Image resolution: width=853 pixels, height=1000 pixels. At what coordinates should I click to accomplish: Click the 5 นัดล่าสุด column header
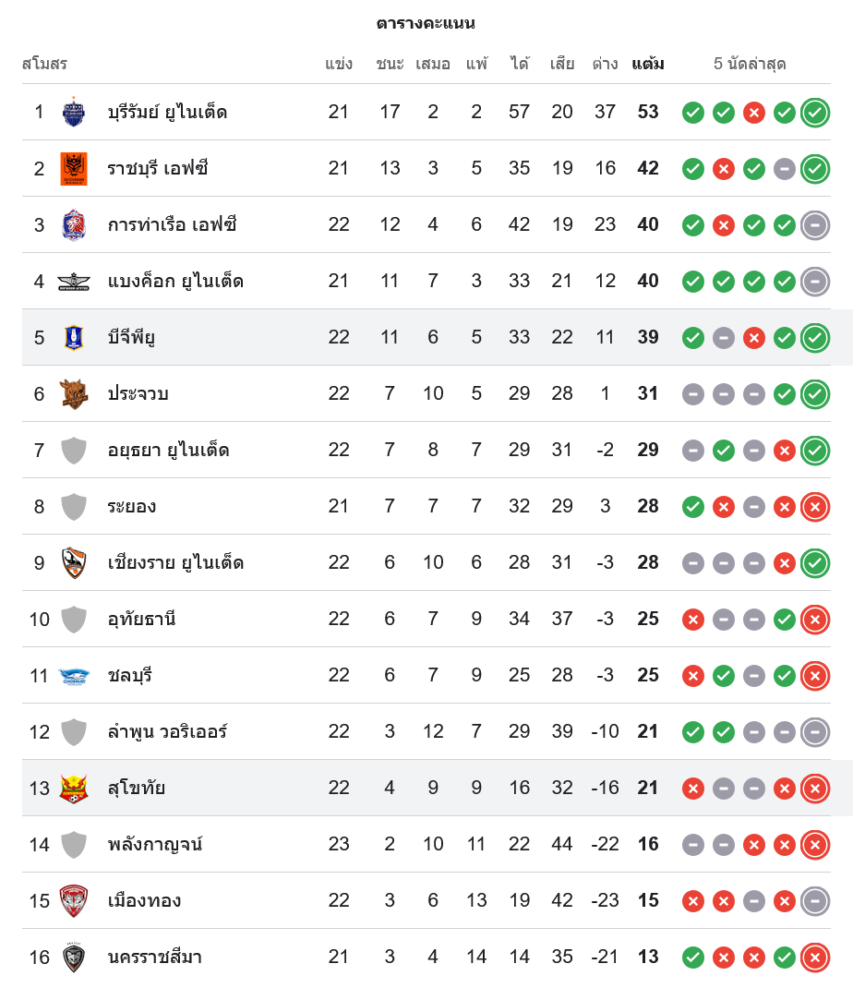pos(749,64)
